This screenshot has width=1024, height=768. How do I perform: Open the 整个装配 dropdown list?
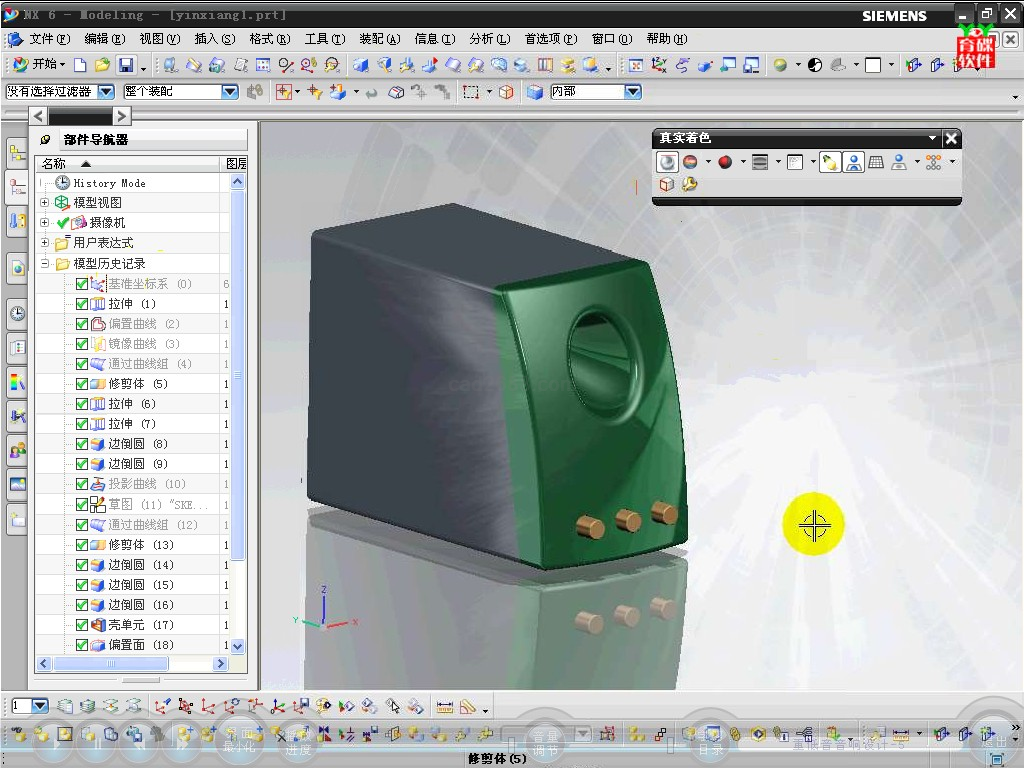(229, 91)
